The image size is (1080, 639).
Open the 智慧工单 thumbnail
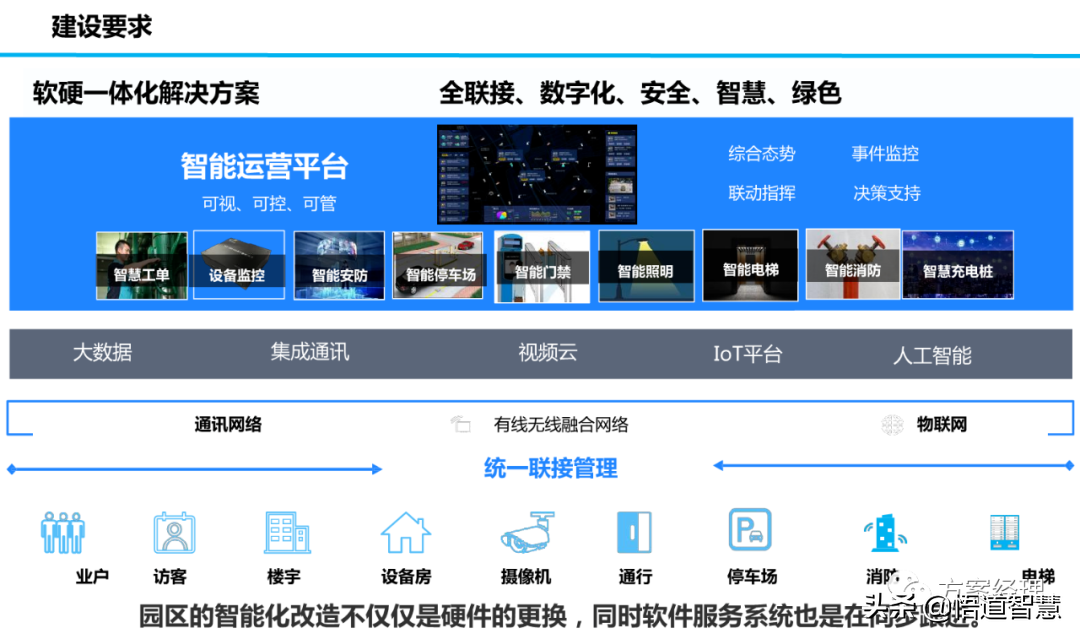tap(142, 266)
